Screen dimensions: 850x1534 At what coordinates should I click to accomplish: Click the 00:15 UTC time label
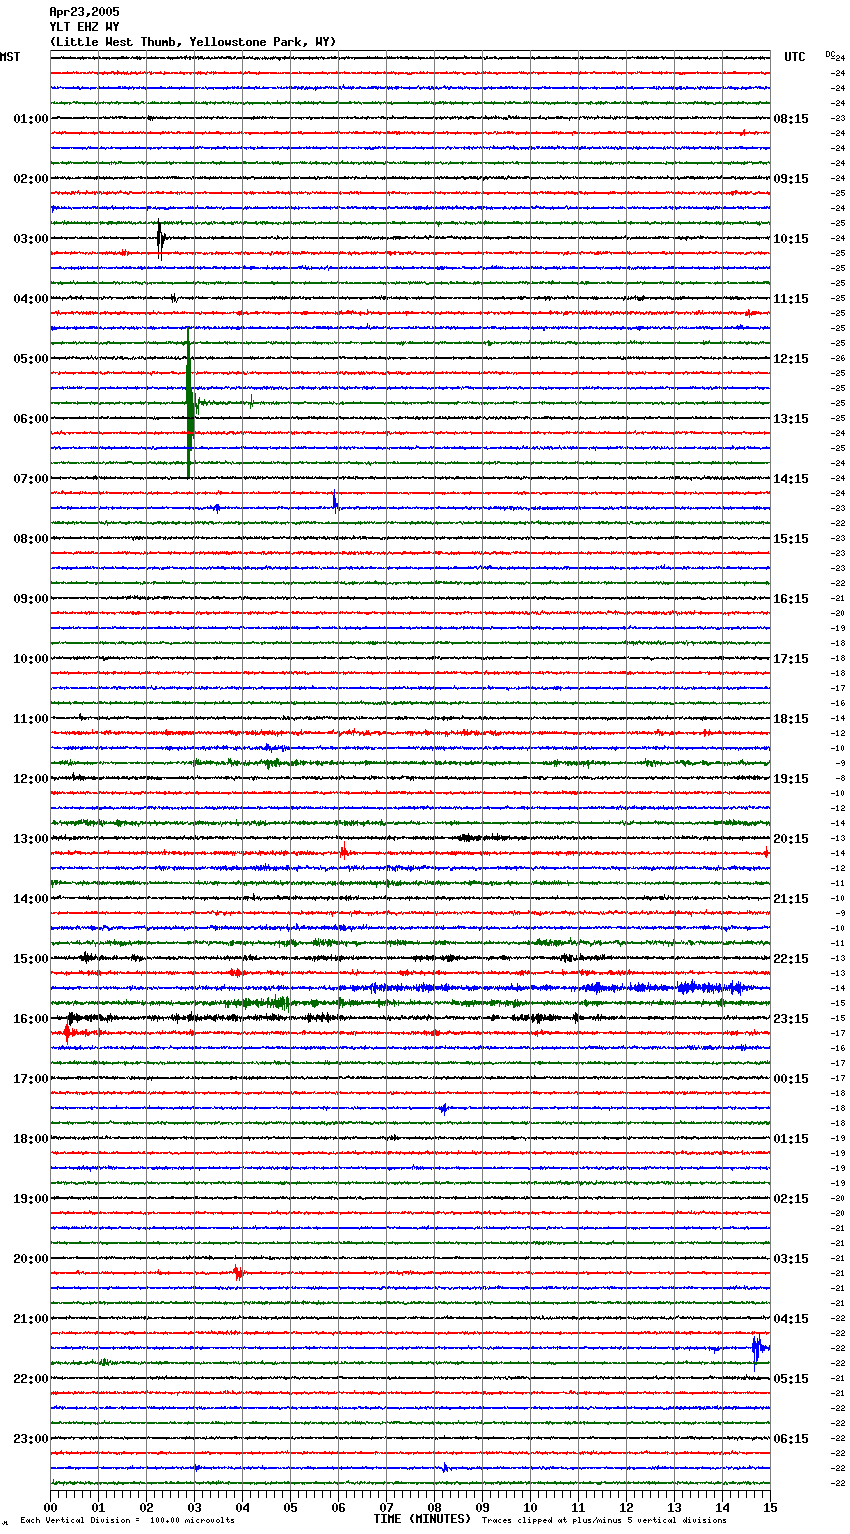pos(791,1079)
